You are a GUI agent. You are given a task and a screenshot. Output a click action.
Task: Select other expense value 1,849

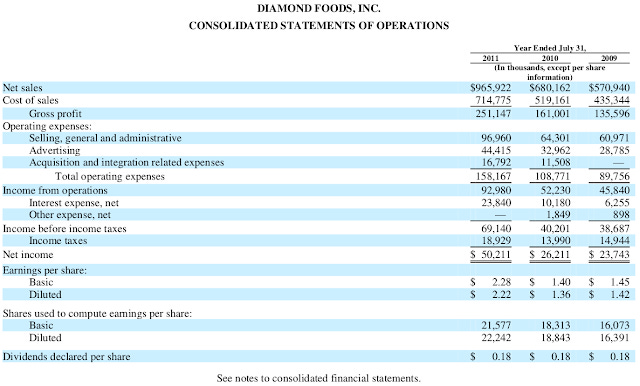(x=558, y=215)
